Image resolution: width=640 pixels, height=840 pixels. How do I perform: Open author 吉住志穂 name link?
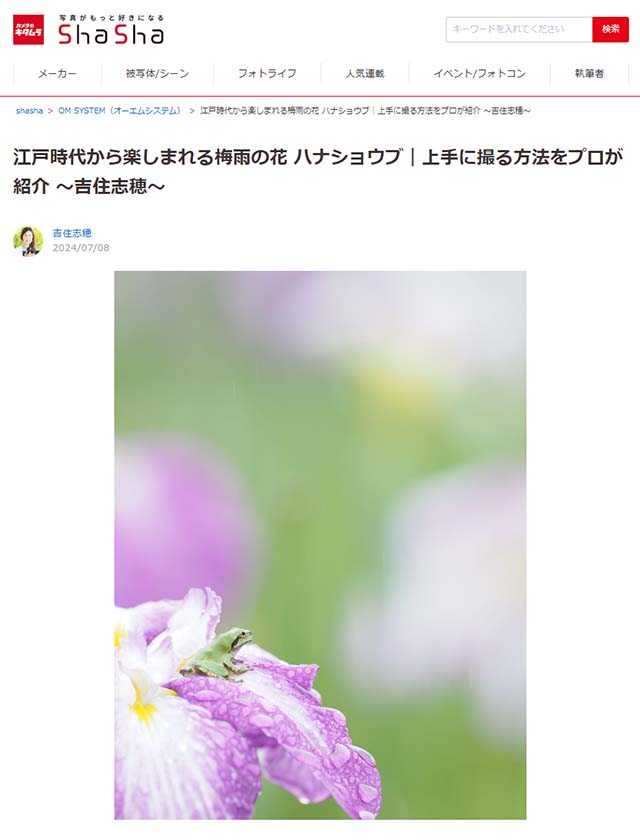(x=72, y=233)
